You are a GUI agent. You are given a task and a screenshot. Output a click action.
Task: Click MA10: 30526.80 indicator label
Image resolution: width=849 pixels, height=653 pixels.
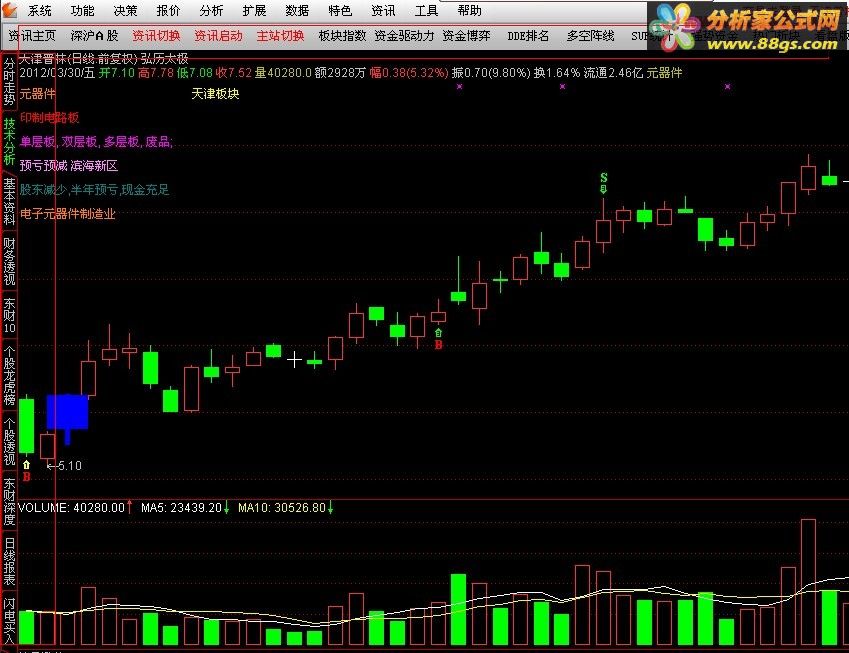tap(282, 508)
